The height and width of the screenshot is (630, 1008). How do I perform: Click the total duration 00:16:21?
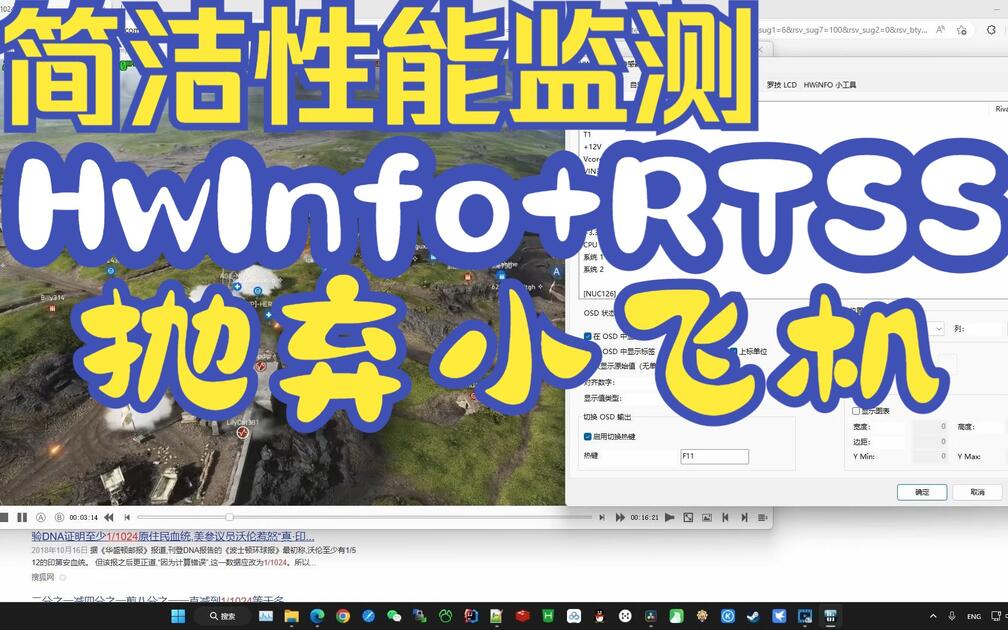coord(644,517)
